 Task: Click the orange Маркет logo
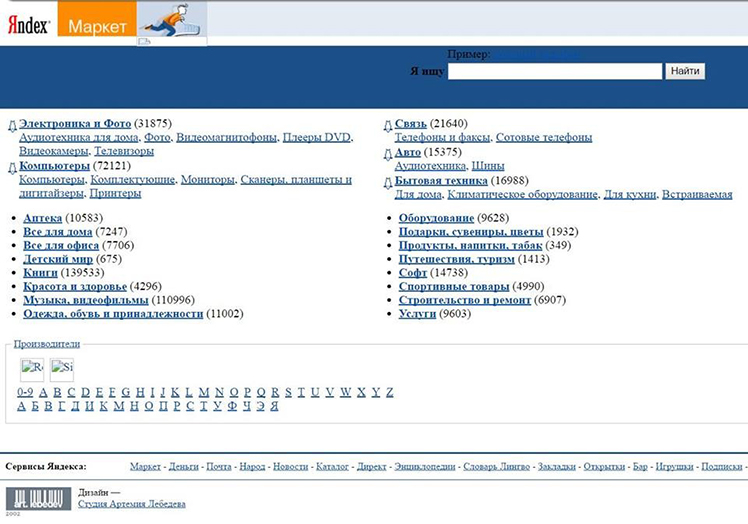click(97, 19)
